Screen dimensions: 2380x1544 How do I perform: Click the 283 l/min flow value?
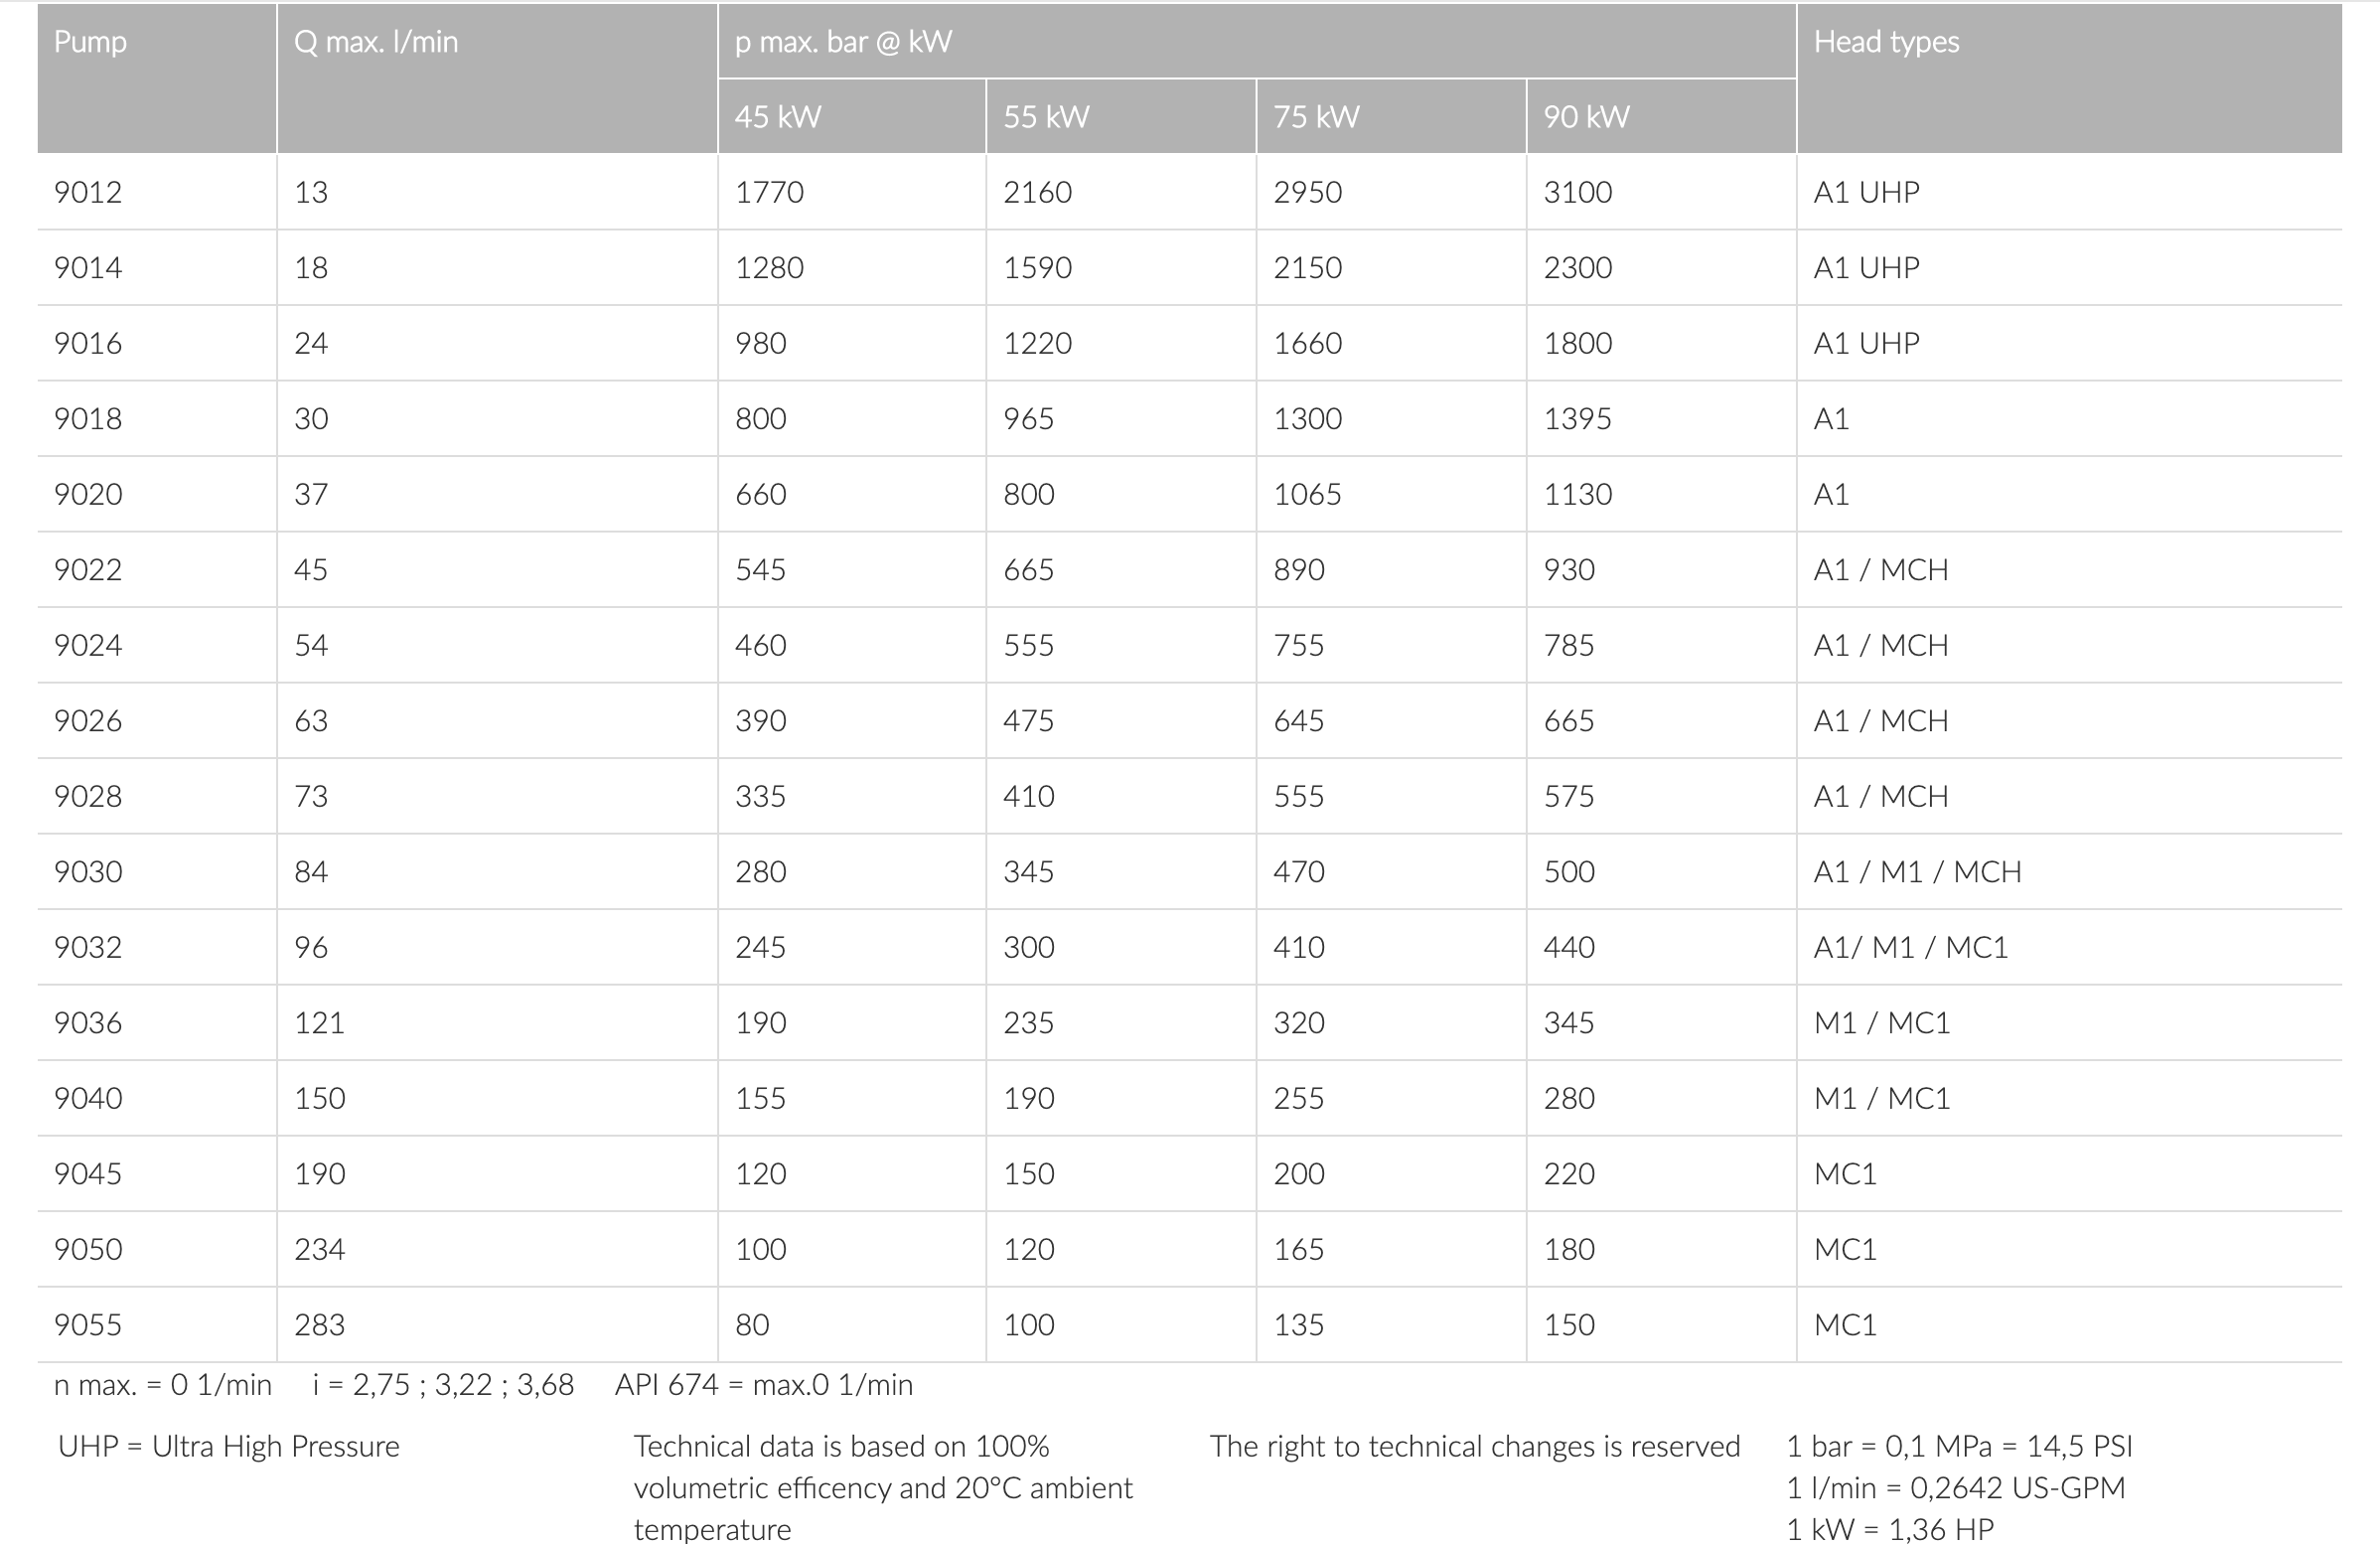point(319,1325)
